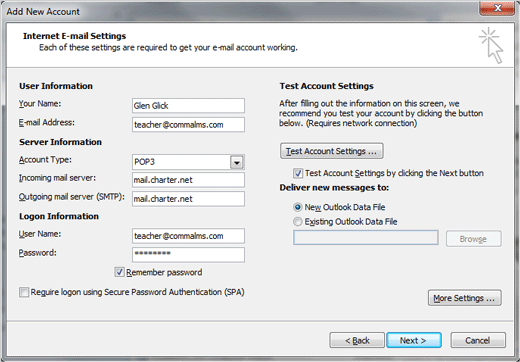Click the Password input field
520x362 pixels.
click(188, 255)
